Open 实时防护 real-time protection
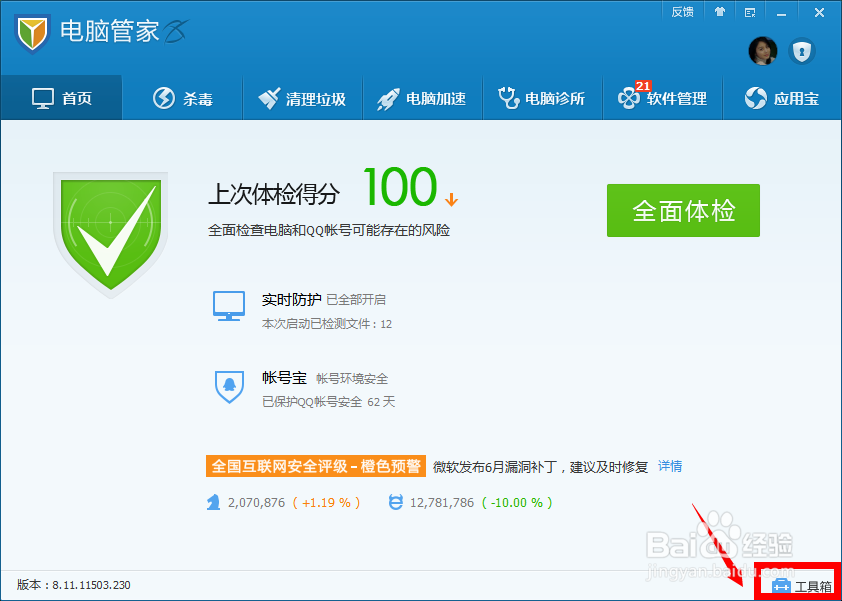This screenshot has height=601, width=842. 292,300
